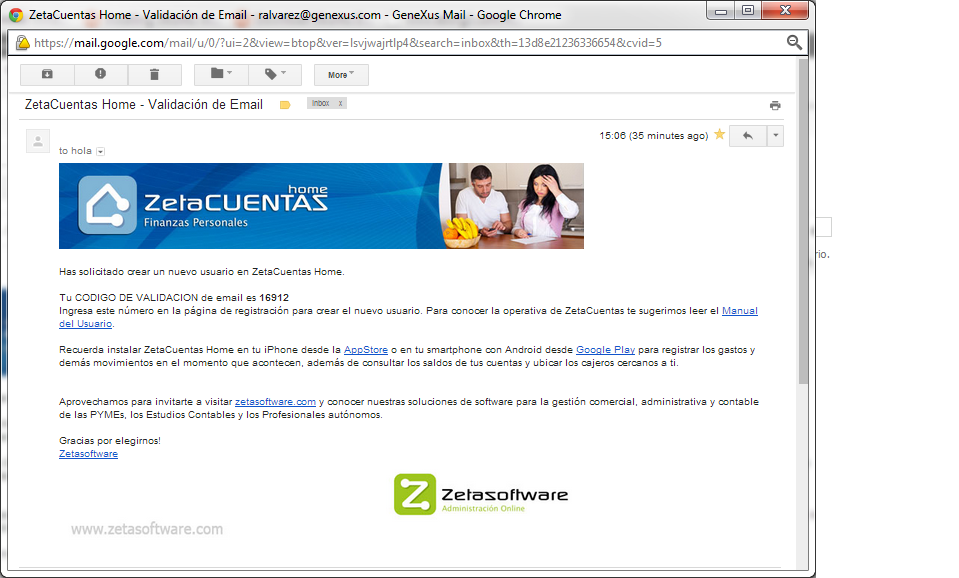Open the Manual del Usuario link

pos(739,311)
